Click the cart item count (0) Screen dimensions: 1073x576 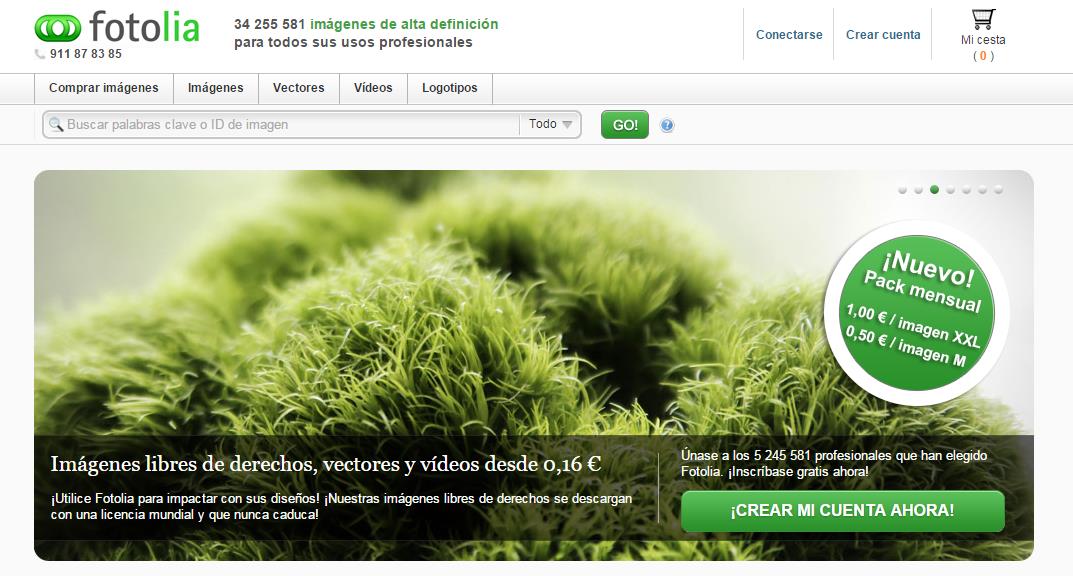point(983,56)
